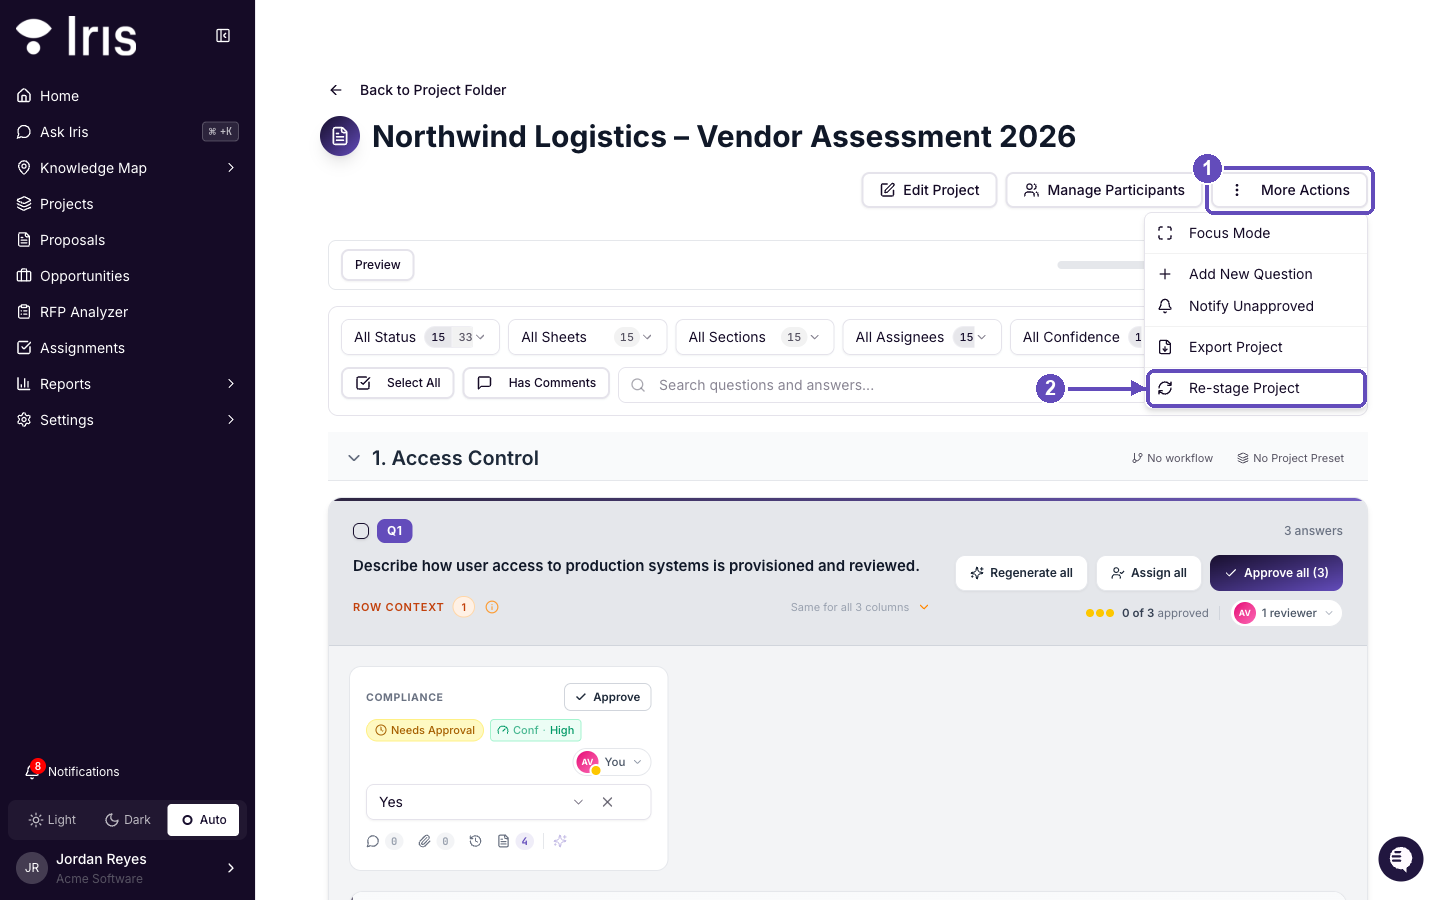Click Approve all (3) button
Image resolution: width=1440 pixels, height=900 pixels.
[x=1276, y=573]
